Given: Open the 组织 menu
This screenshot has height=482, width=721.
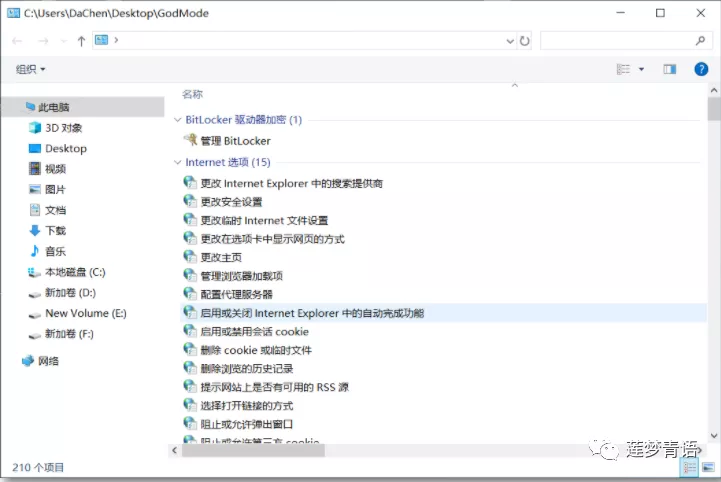Looking at the screenshot, I should [30, 69].
